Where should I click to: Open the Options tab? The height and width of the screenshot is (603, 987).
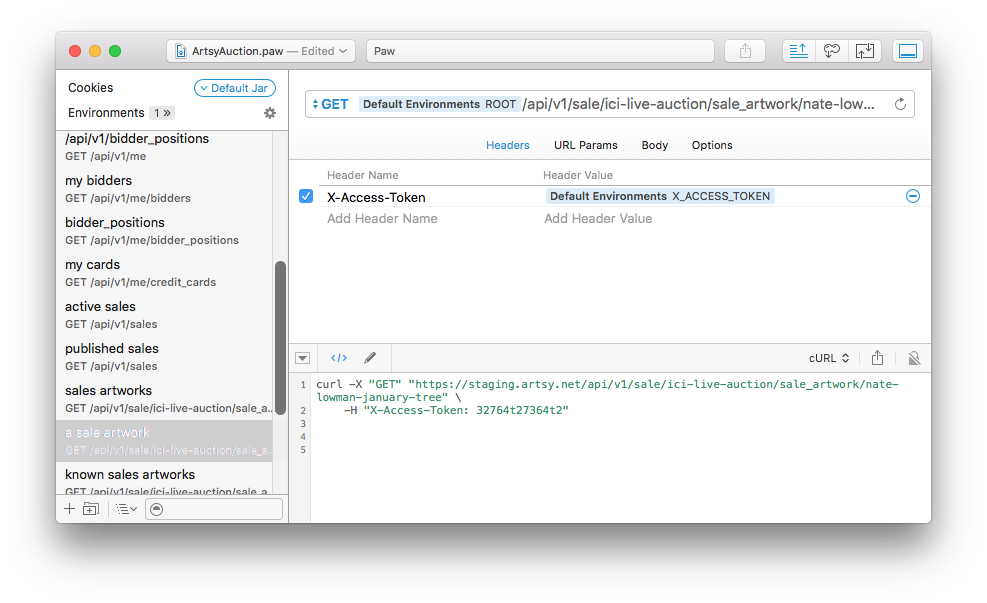[x=712, y=145]
